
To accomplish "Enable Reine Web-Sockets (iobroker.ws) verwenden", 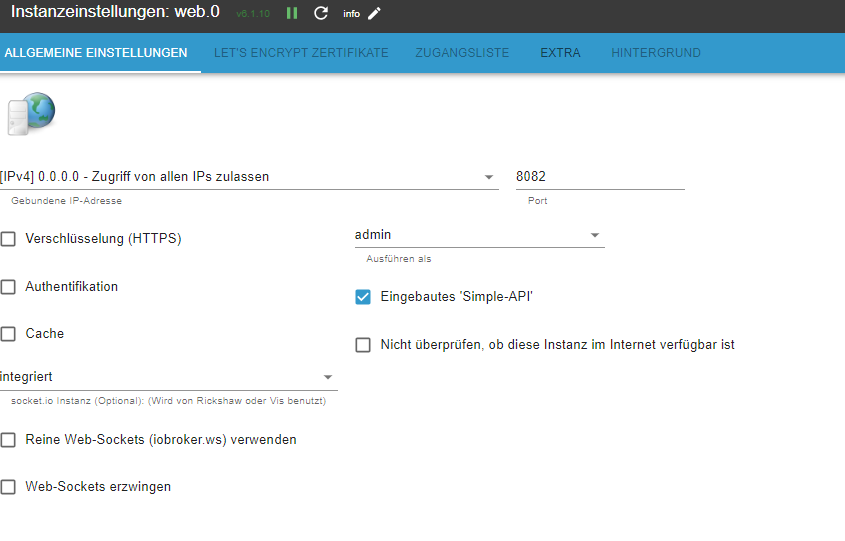I will click(x=8, y=440).
